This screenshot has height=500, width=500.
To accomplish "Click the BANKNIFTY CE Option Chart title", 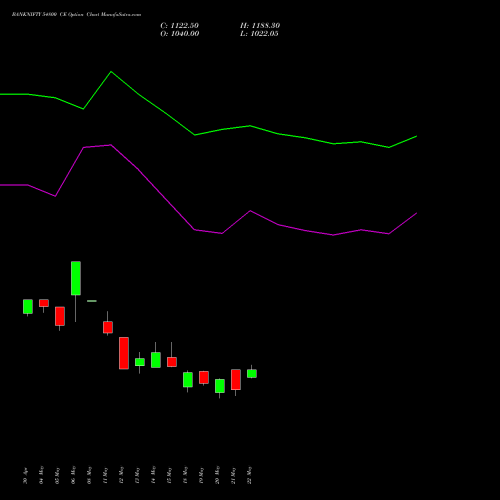I will [76, 15].
